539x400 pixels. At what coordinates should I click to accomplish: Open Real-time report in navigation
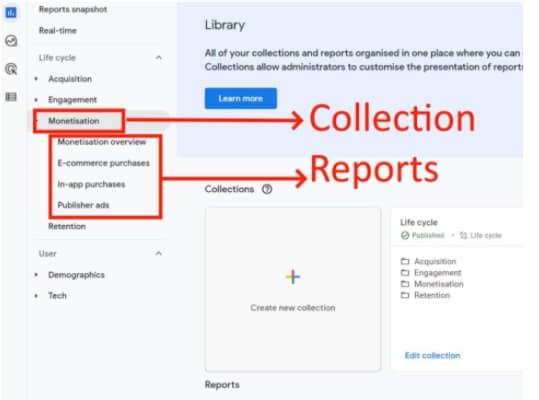click(x=58, y=31)
